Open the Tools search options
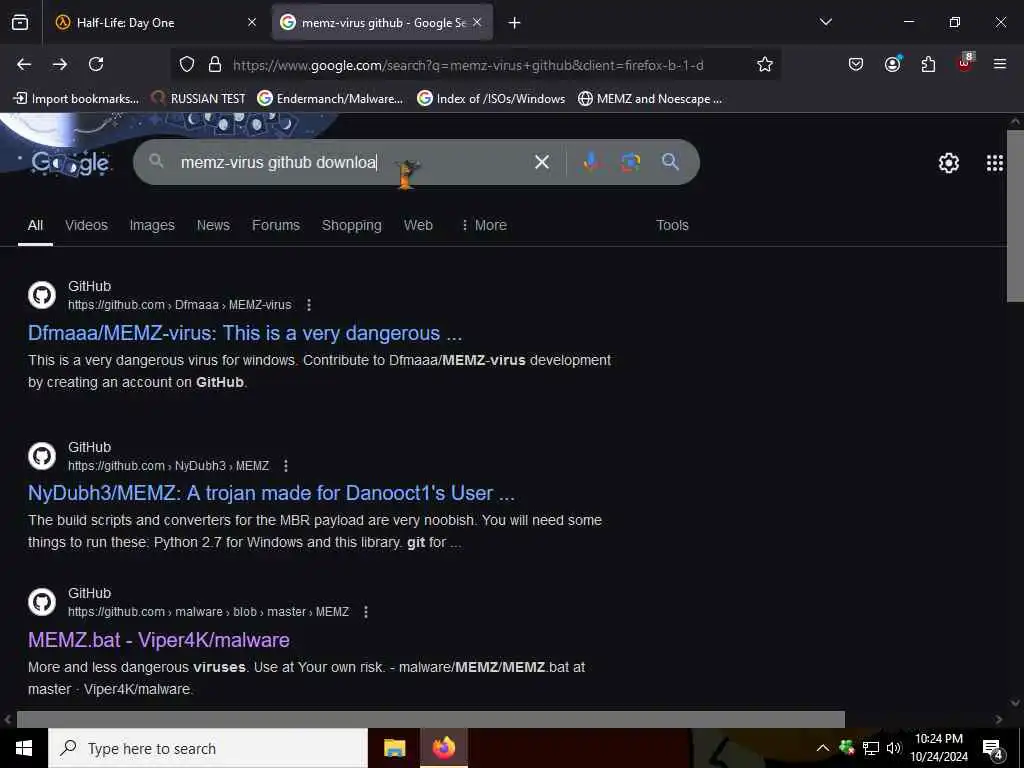 click(672, 225)
